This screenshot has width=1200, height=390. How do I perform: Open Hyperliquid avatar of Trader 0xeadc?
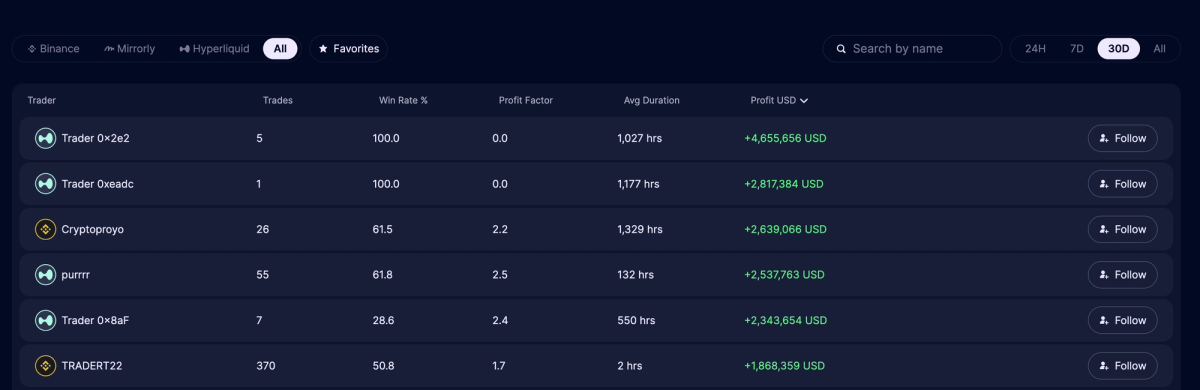tap(45, 184)
